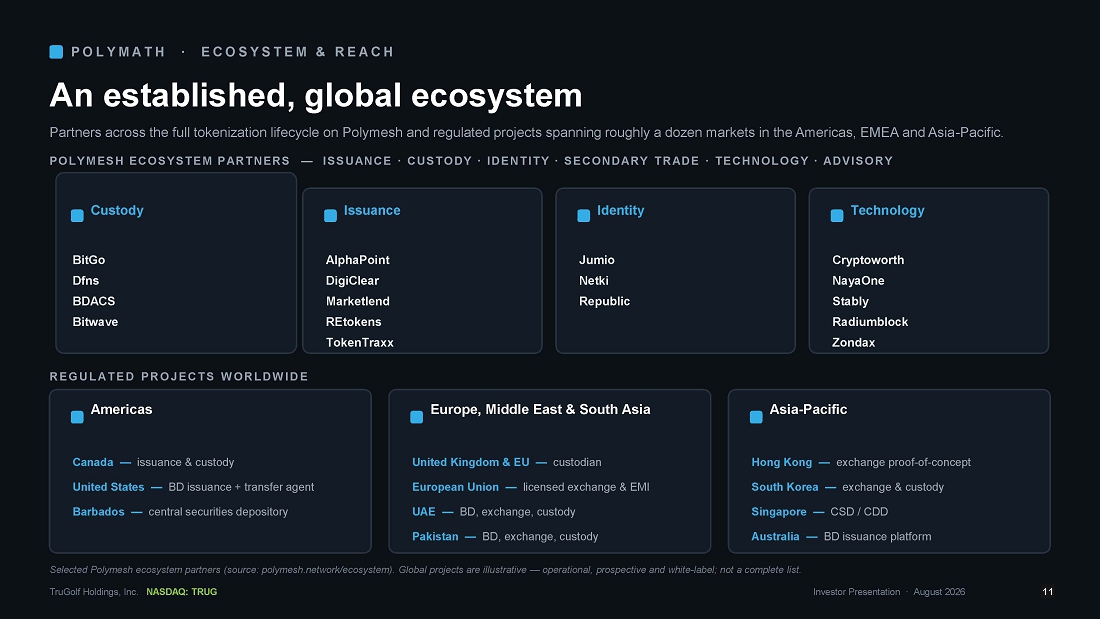Click the blue square icon beside Issuance
The height and width of the screenshot is (619, 1100).
click(x=330, y=215)
